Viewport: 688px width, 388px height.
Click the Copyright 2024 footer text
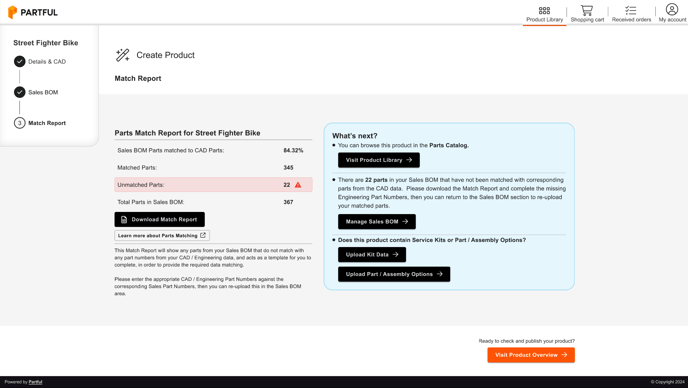(667, 382)
